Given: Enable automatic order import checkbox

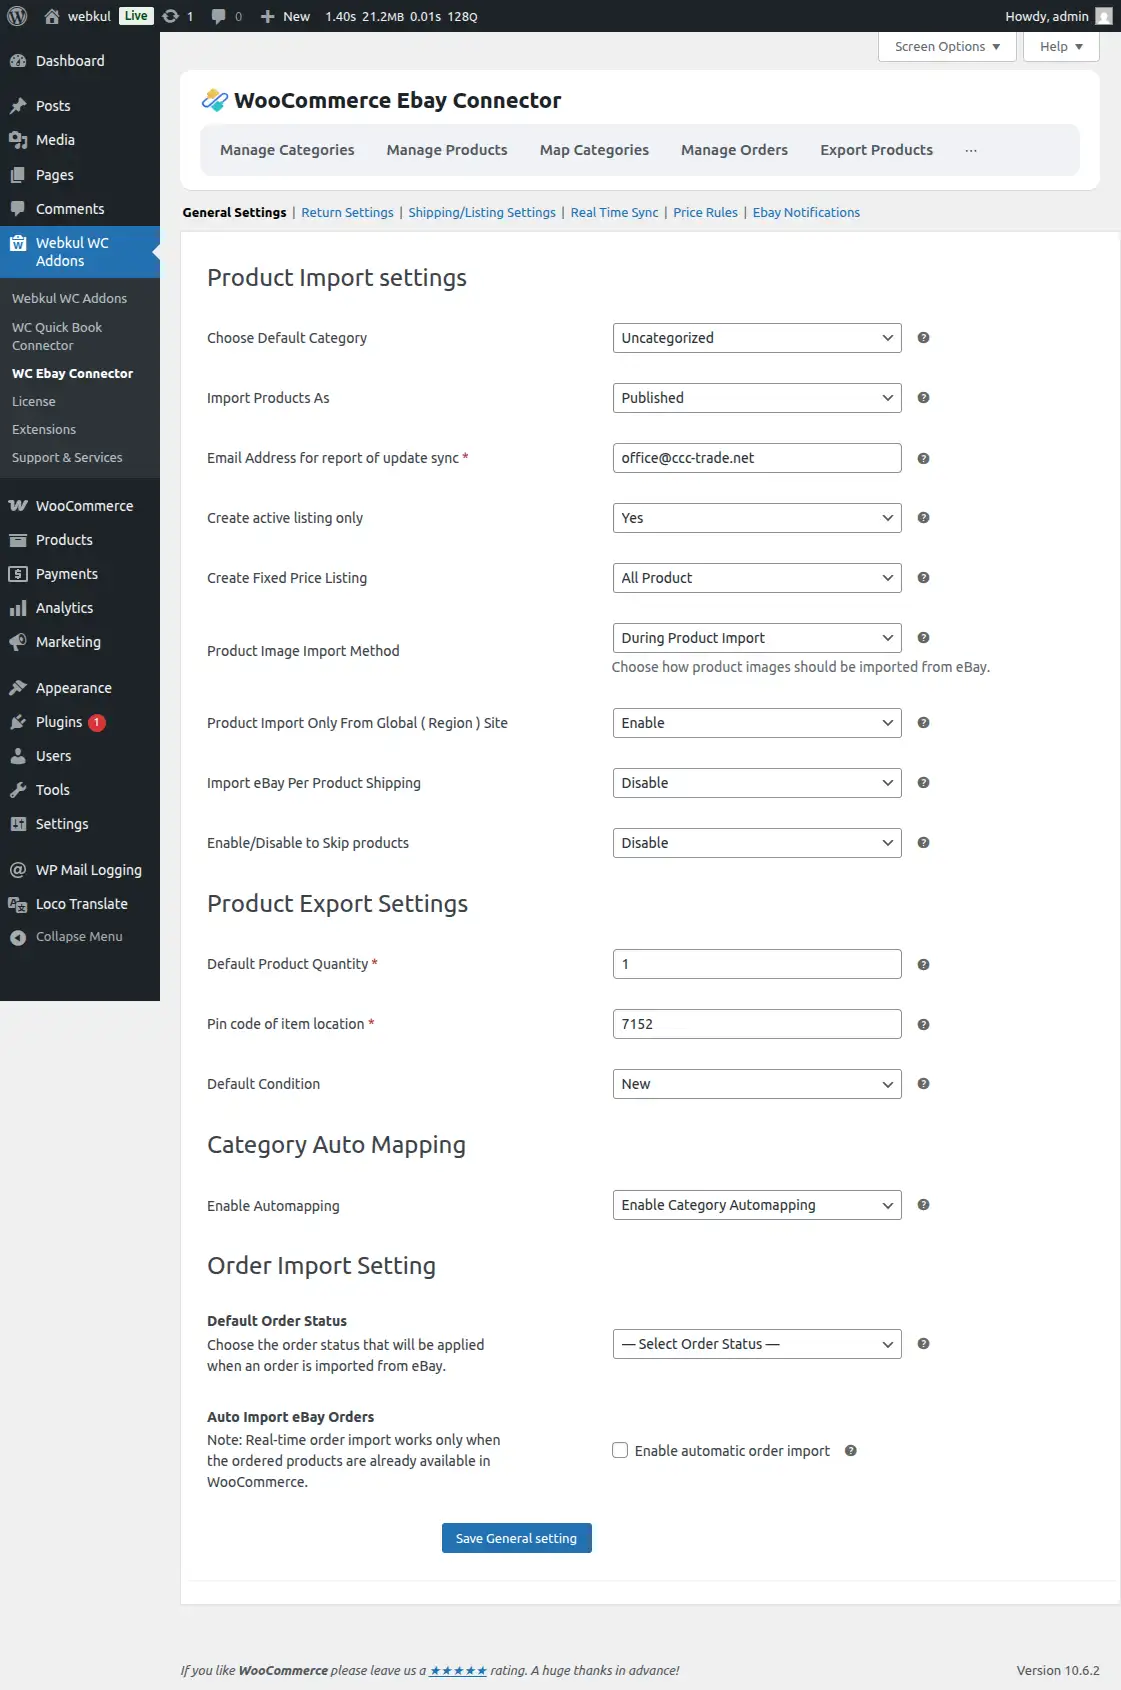Looking at the screenshot, I should [x=620, y=1450].
